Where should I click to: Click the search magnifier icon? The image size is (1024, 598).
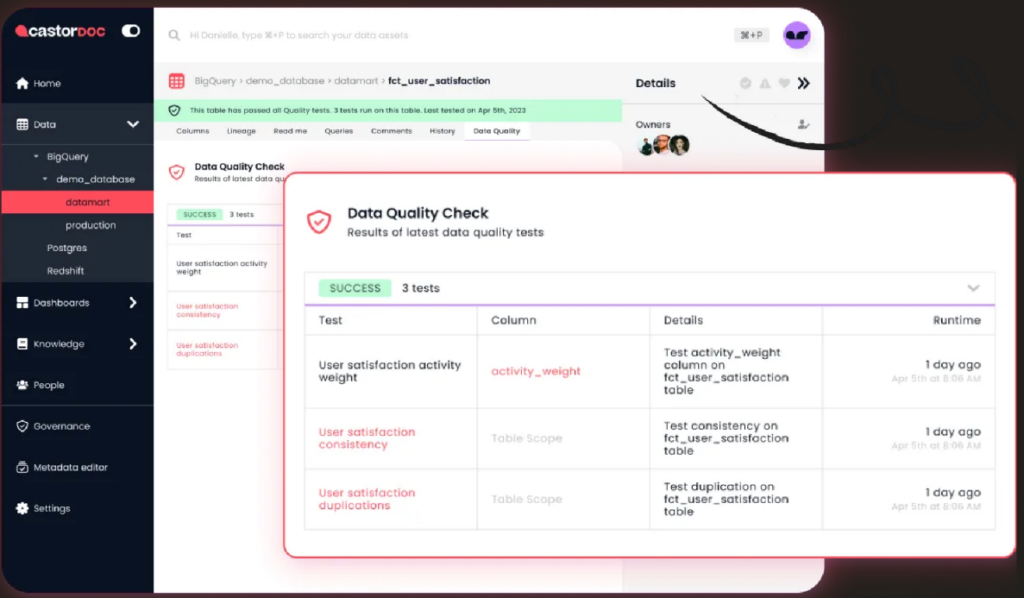pyautogui.click(x=174, y=35)
